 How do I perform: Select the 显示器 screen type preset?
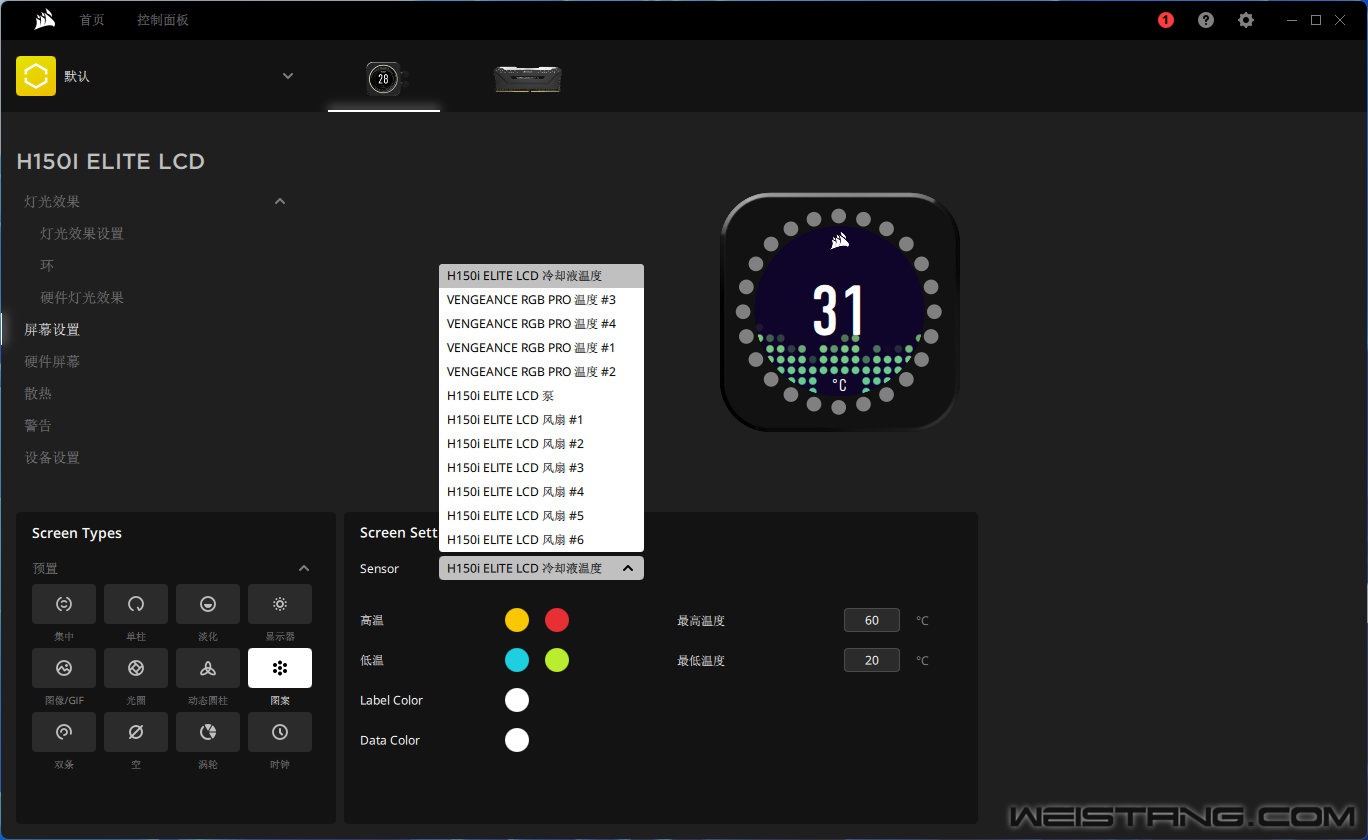[280, 604]
